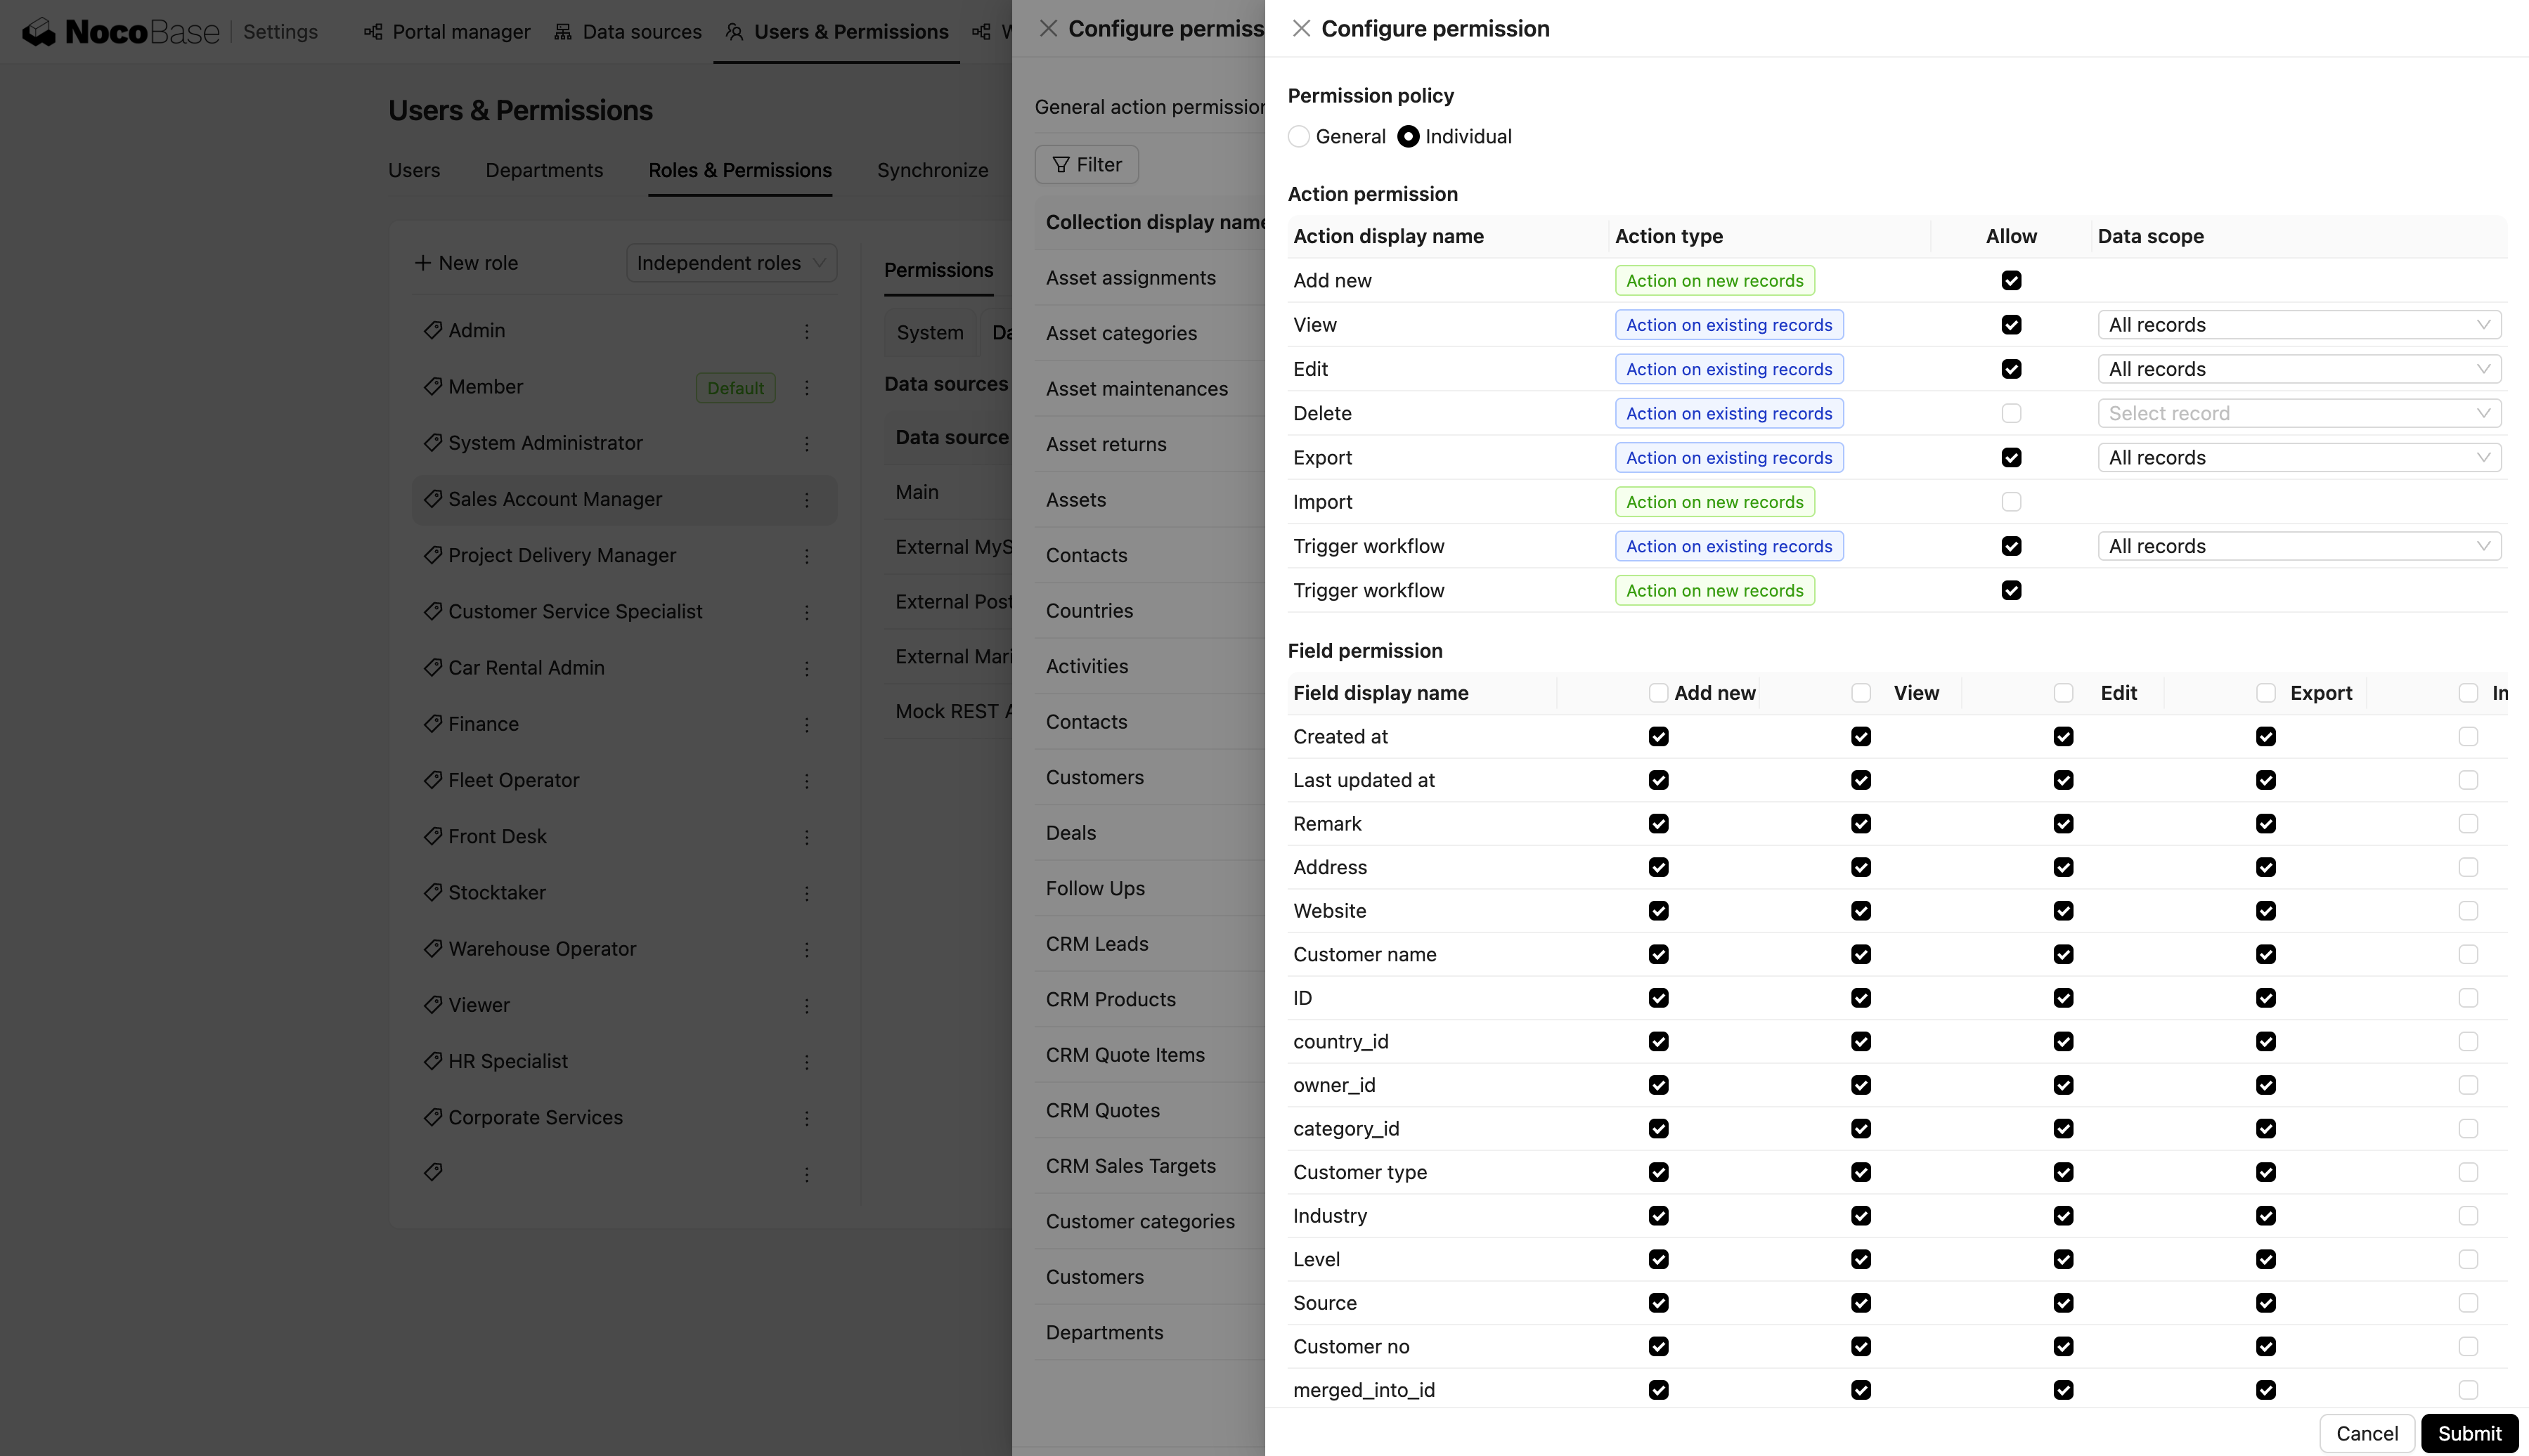
Task: Toggle the Add new column header checkbox
Action: click(x=1658, y=693)
